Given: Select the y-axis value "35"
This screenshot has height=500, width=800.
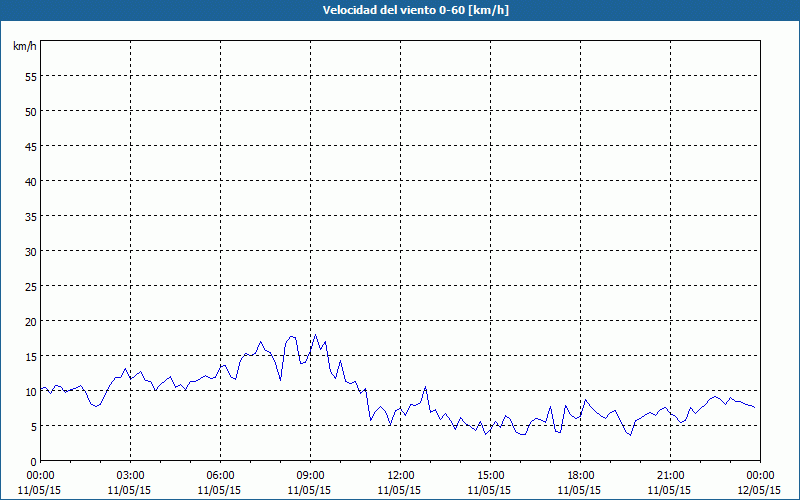Looking at the screenshot, I should tap(31, 217).
